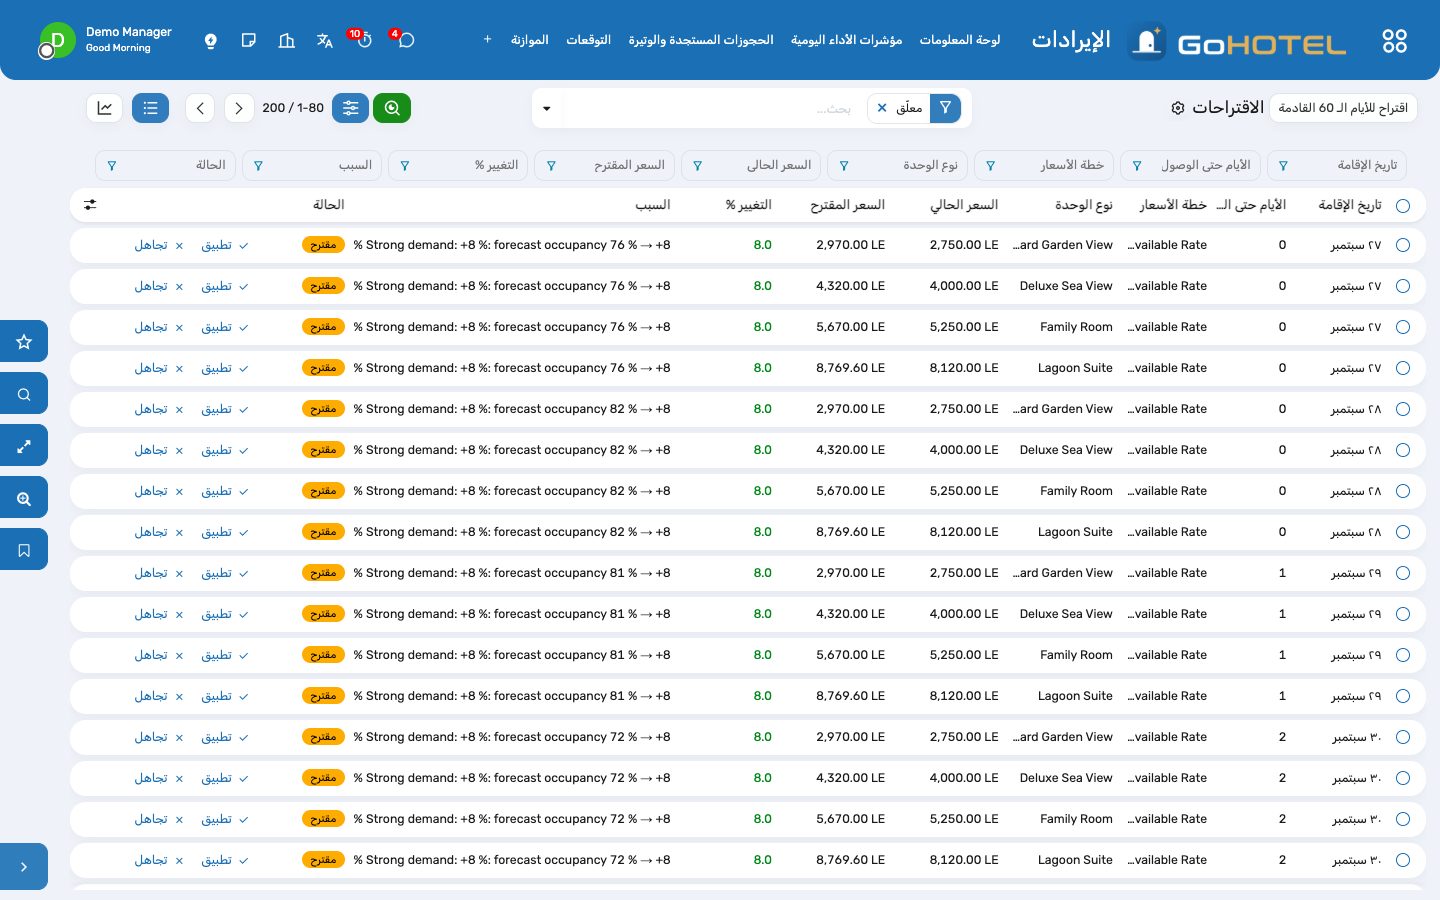The width and height of the screenshot is (1440, 900).
Task: Open settings gear next to الاقتراحات
Action: (1178, 108)
